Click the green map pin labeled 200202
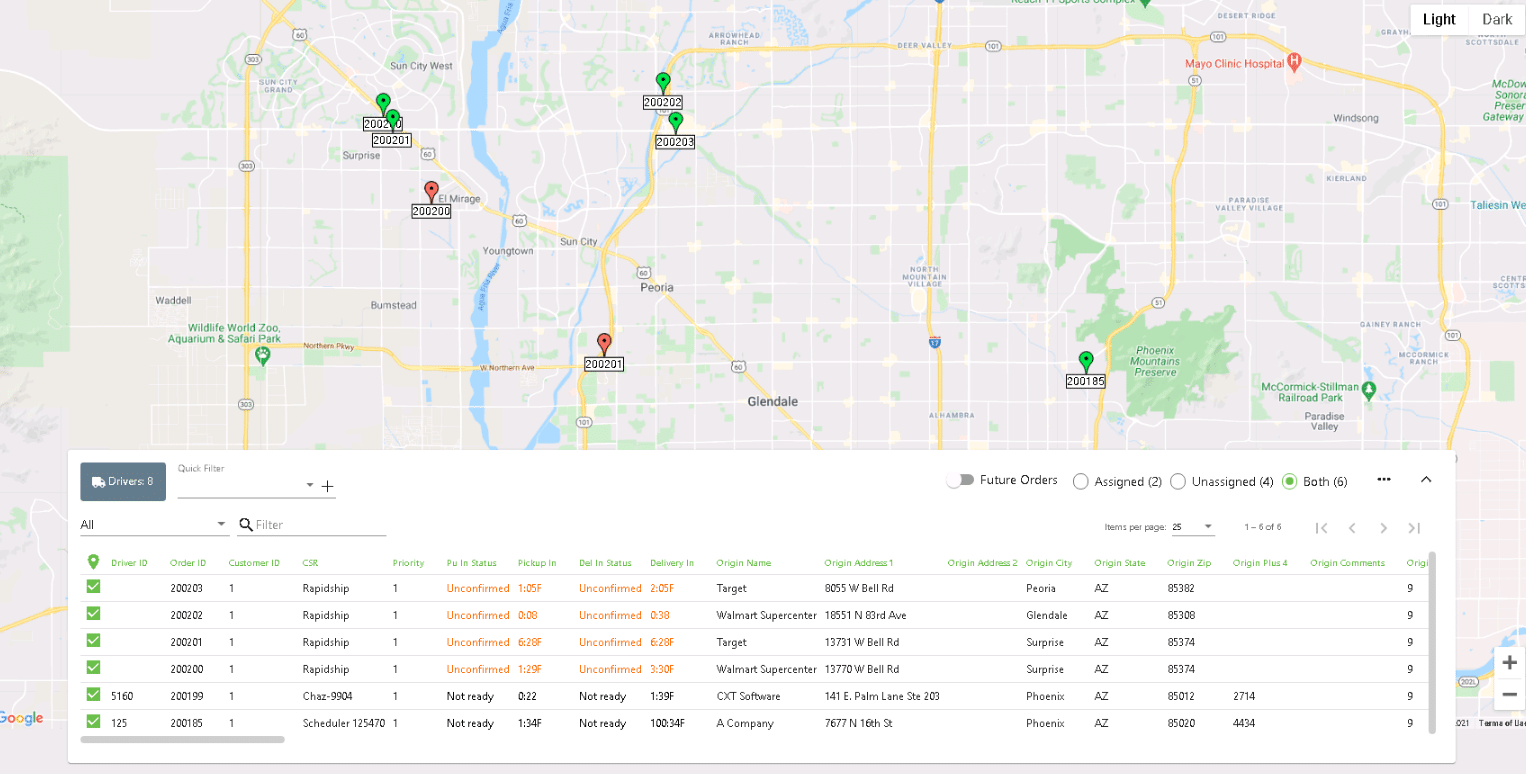 [662, 82]
